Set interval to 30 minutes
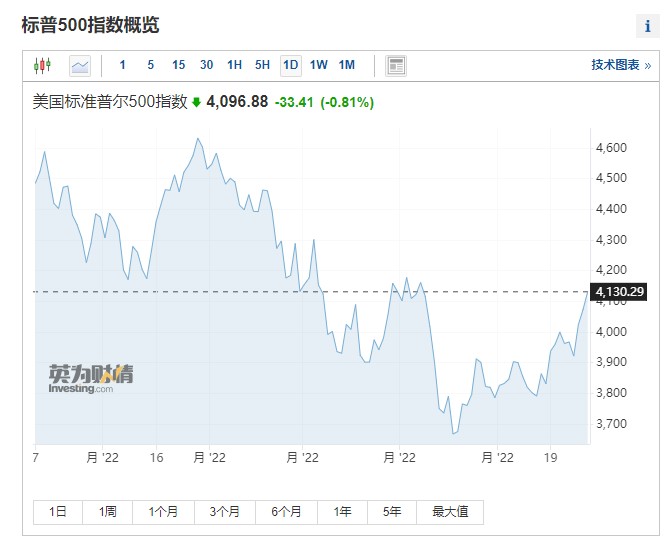The width and height of the screenshot is (668, 545). (207, 65)
